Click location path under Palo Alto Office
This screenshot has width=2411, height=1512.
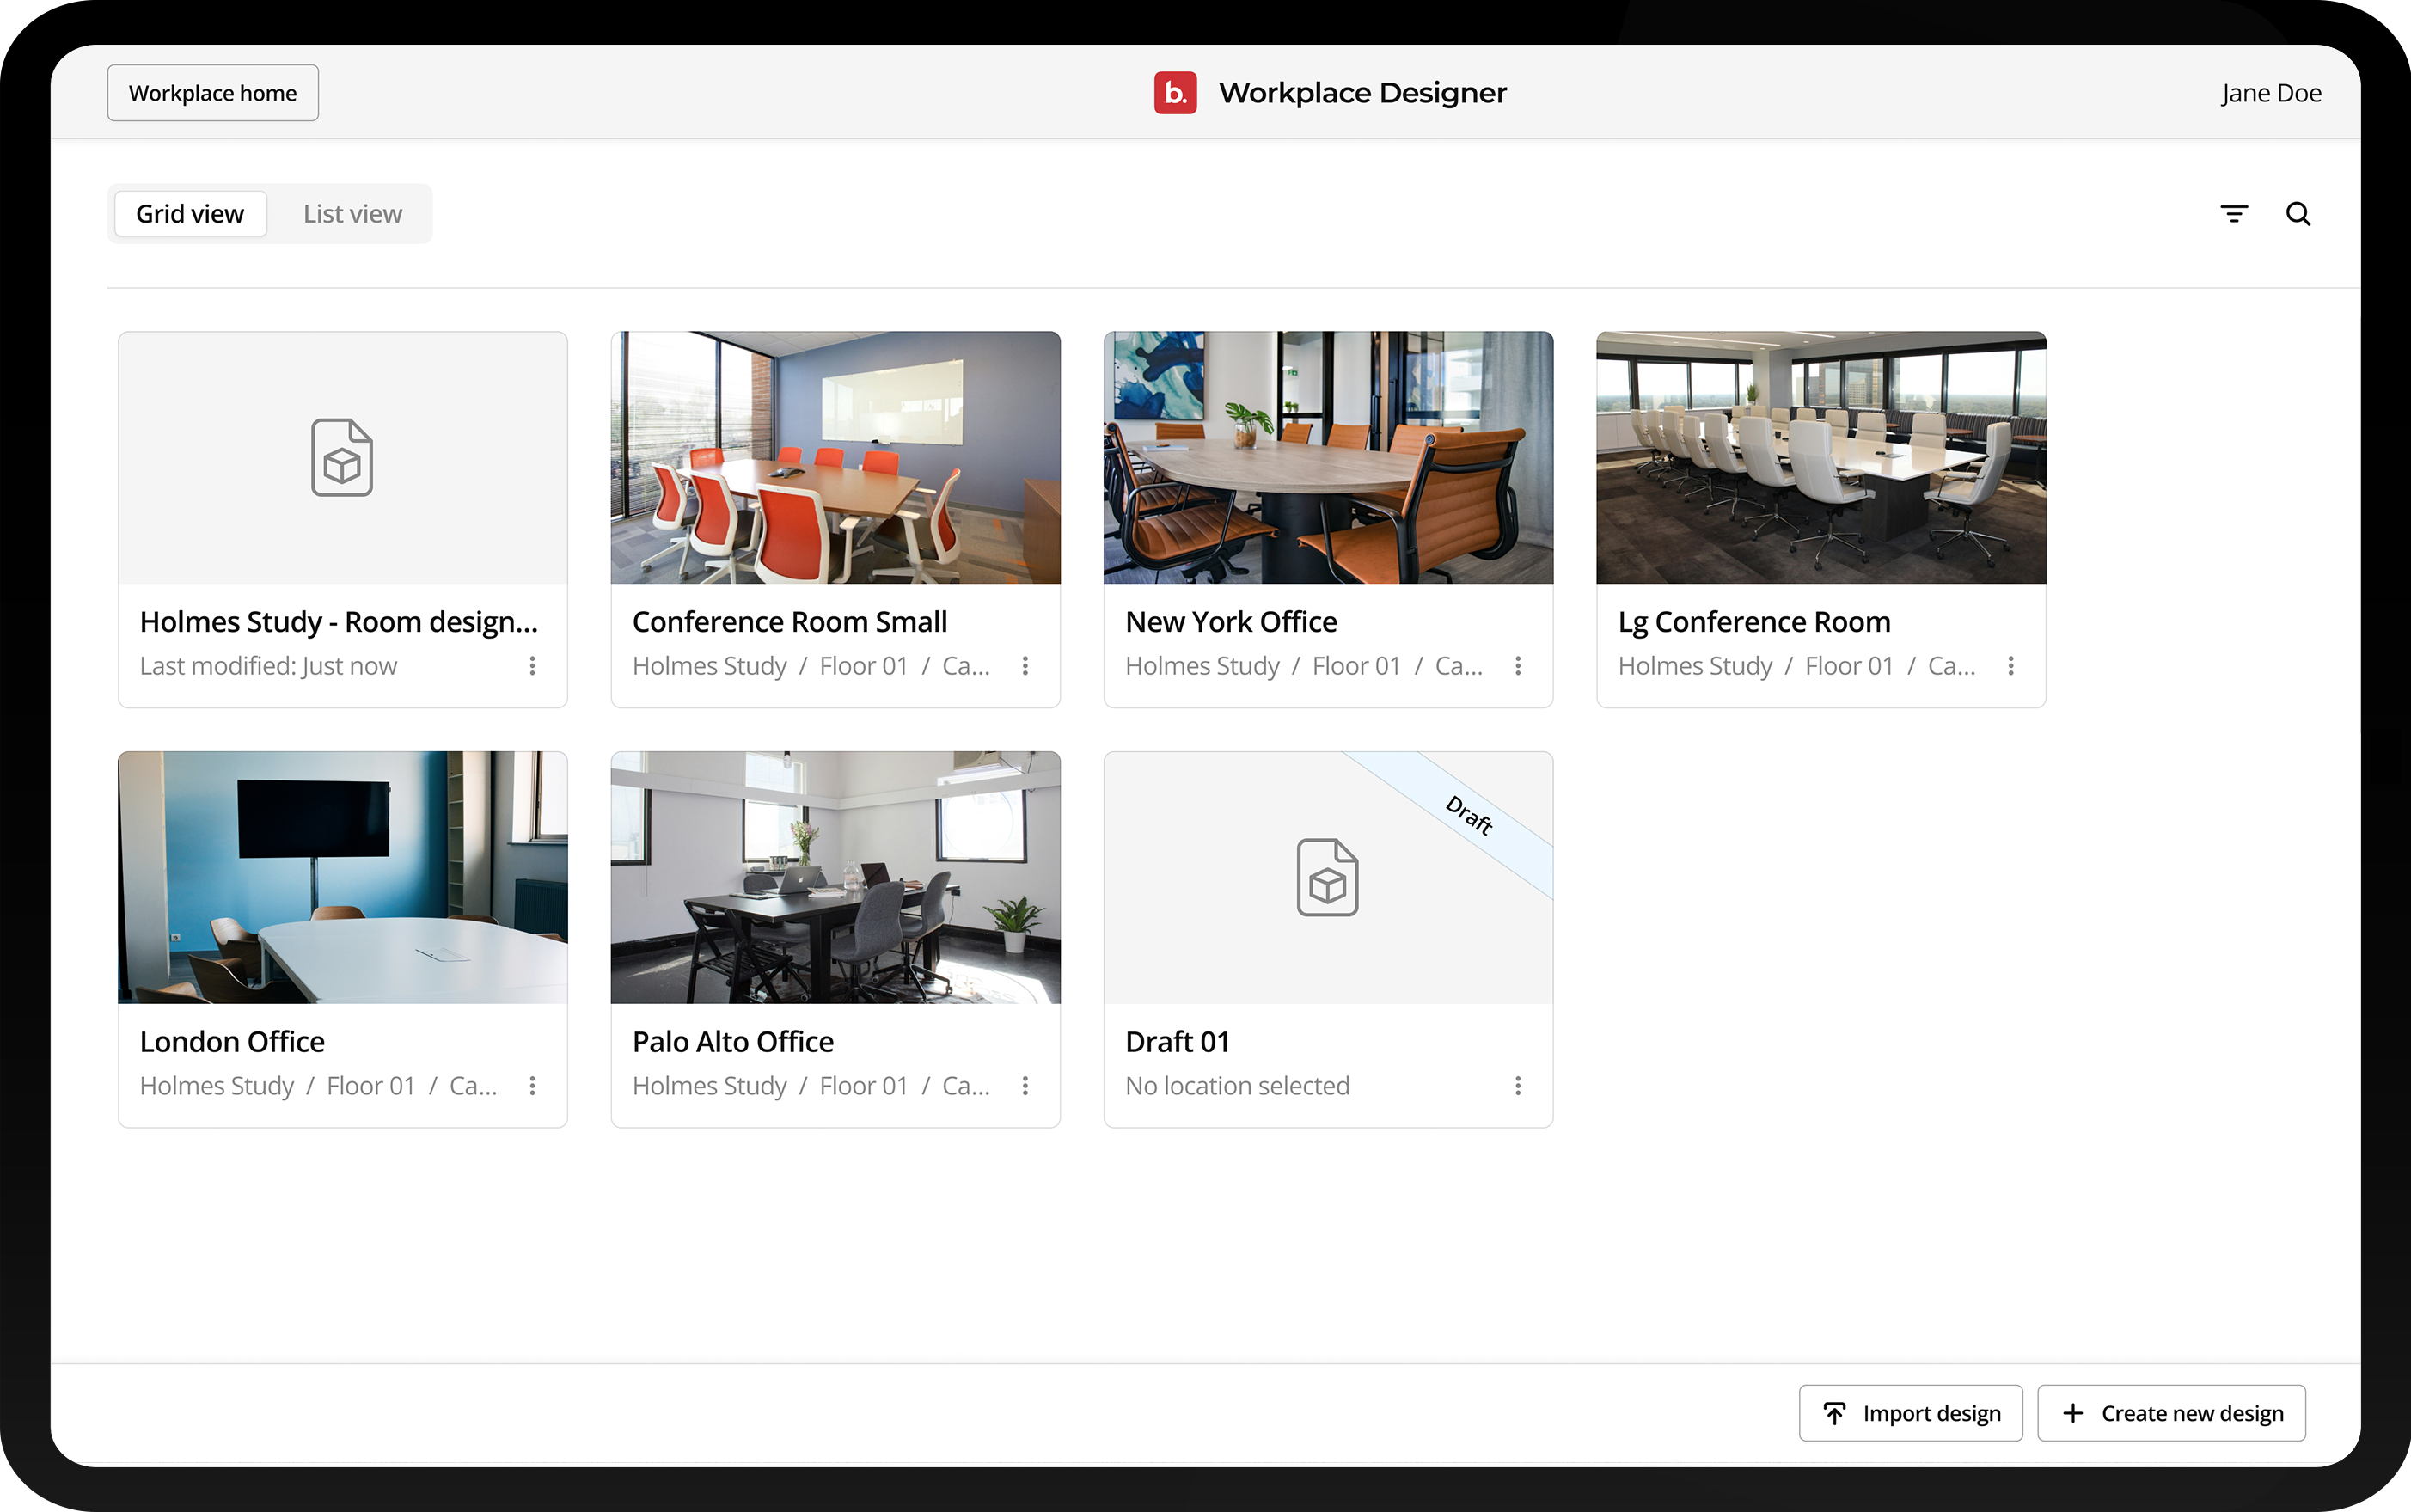tap(811, 1086)
